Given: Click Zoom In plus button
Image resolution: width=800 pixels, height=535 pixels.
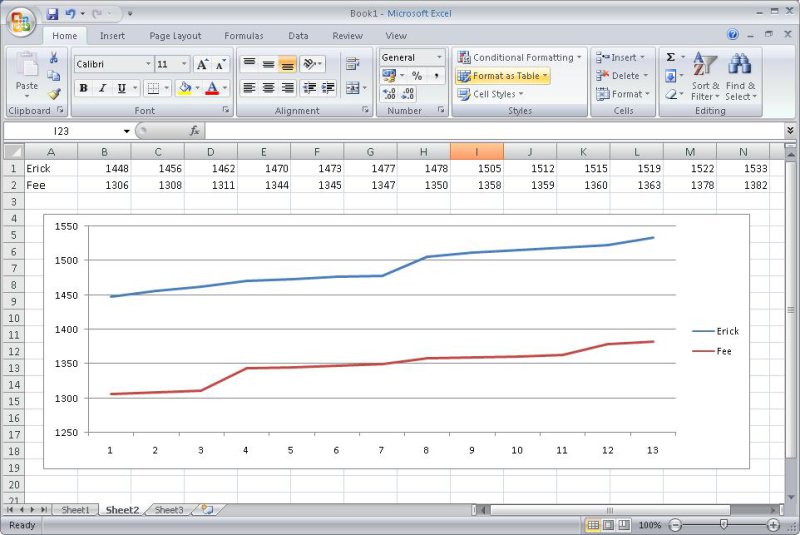Looking at the screenshot, I should coord(773,525).
